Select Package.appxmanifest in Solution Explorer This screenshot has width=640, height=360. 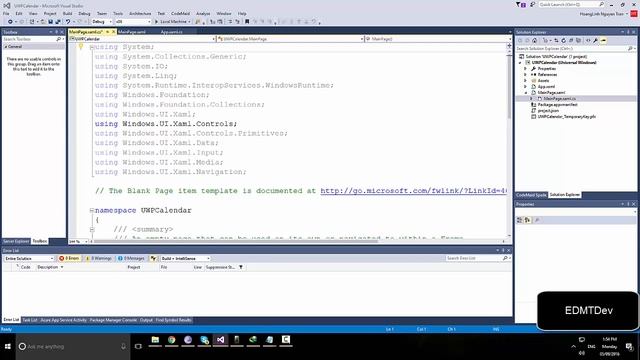point(558,104)
